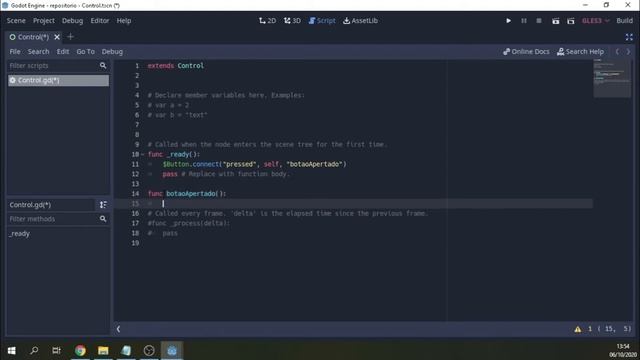Open the top Debug menu
Screen dimensions: 640x360
tap(72, 20)
